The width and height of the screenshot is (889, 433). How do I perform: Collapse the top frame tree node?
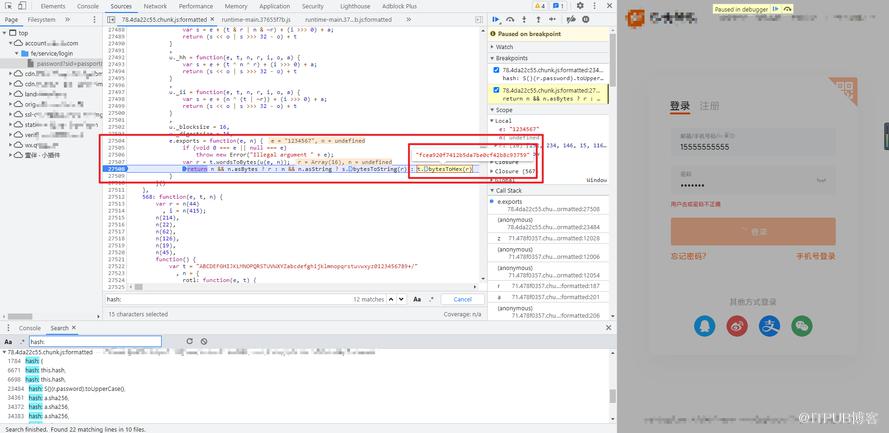tap(5, 33)
